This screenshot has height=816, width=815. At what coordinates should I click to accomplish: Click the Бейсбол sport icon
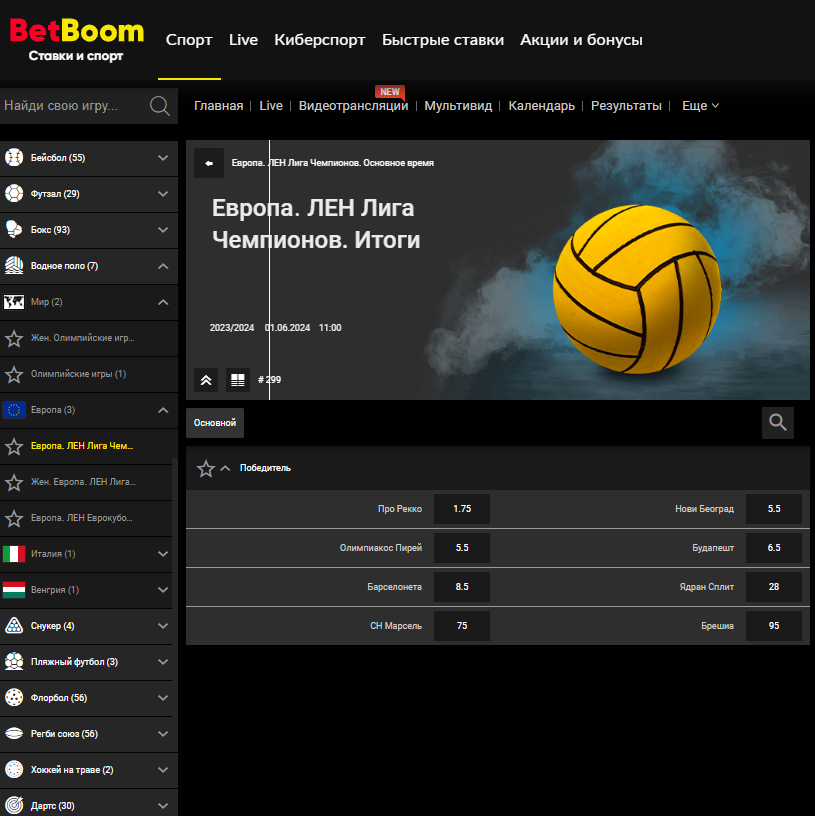(x=14, y=157)
